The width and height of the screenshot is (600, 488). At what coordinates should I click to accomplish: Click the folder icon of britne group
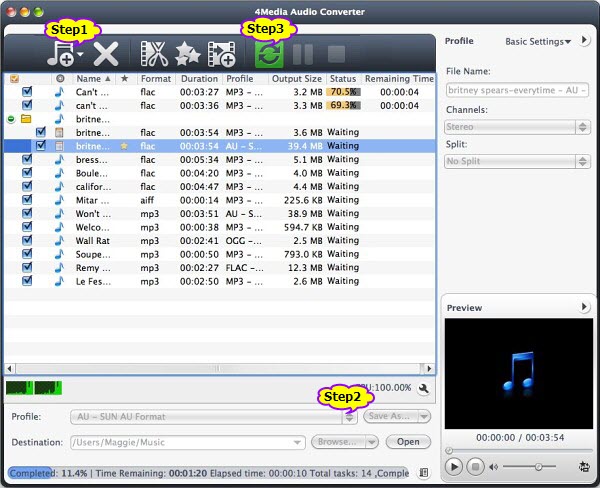[26, 119]
